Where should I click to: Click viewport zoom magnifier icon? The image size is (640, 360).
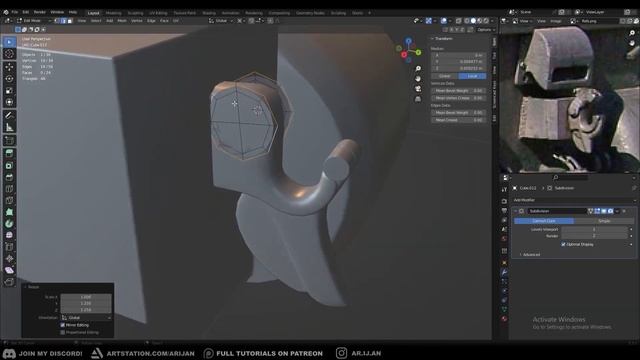tap(418, 69)
